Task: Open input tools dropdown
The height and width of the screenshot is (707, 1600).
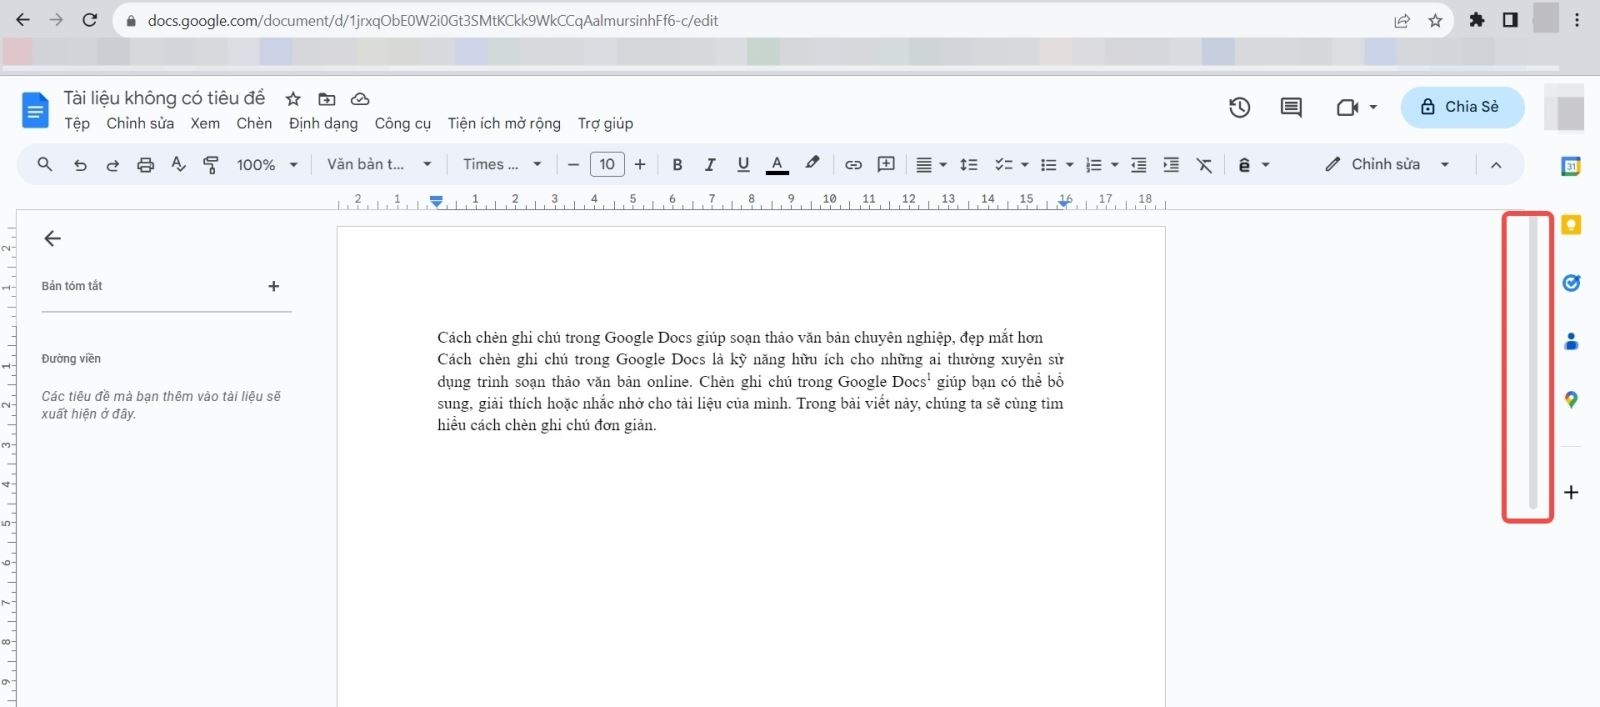Action: (1253, 165)
